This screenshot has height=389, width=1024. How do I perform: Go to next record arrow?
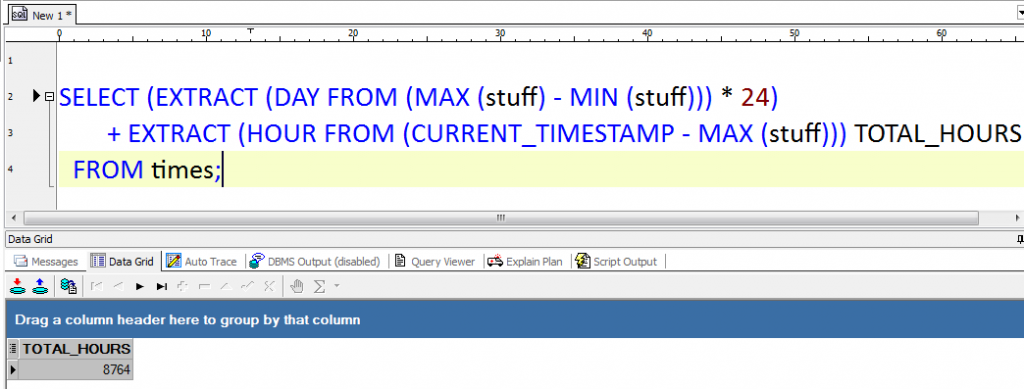(140, 286)
